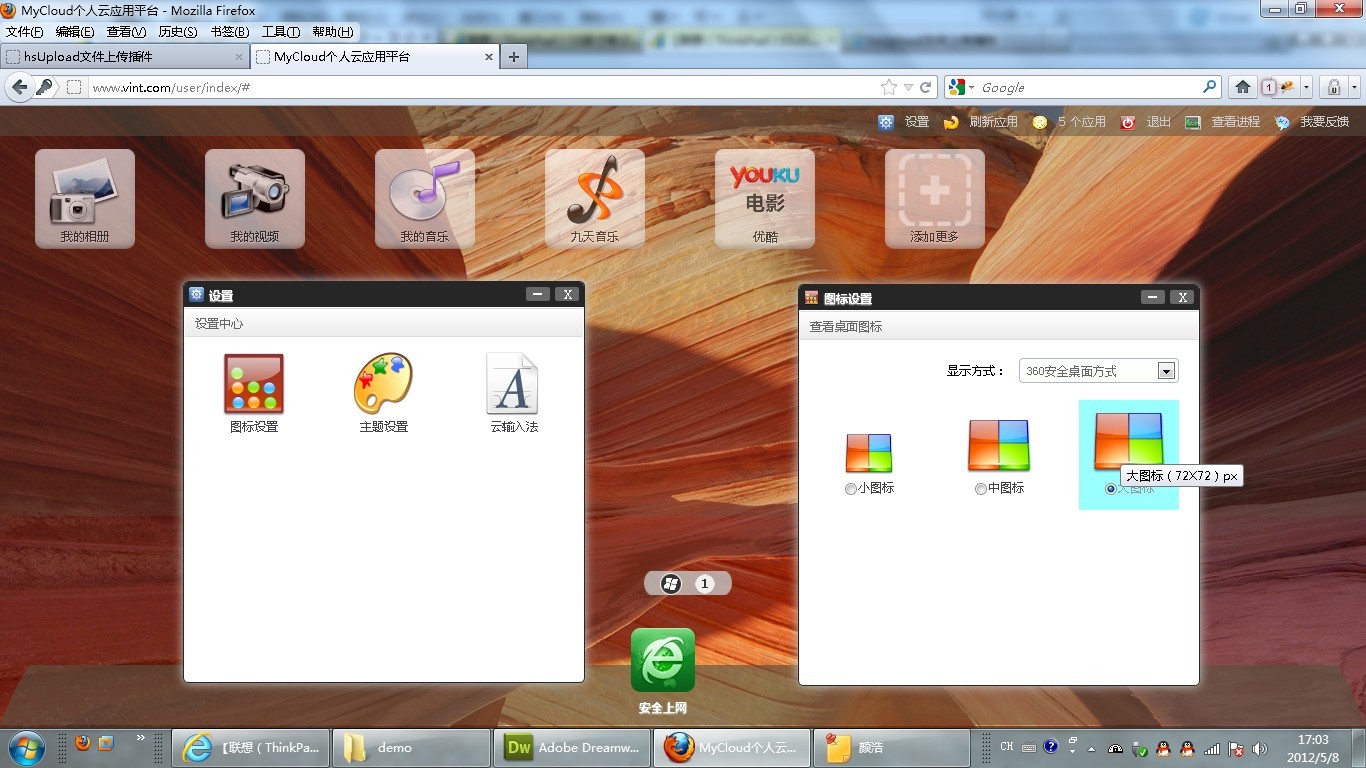This screenshot has height=768, width=1366.
Task: Go to the Firefox home page
Action: [x=1243, y=87]
